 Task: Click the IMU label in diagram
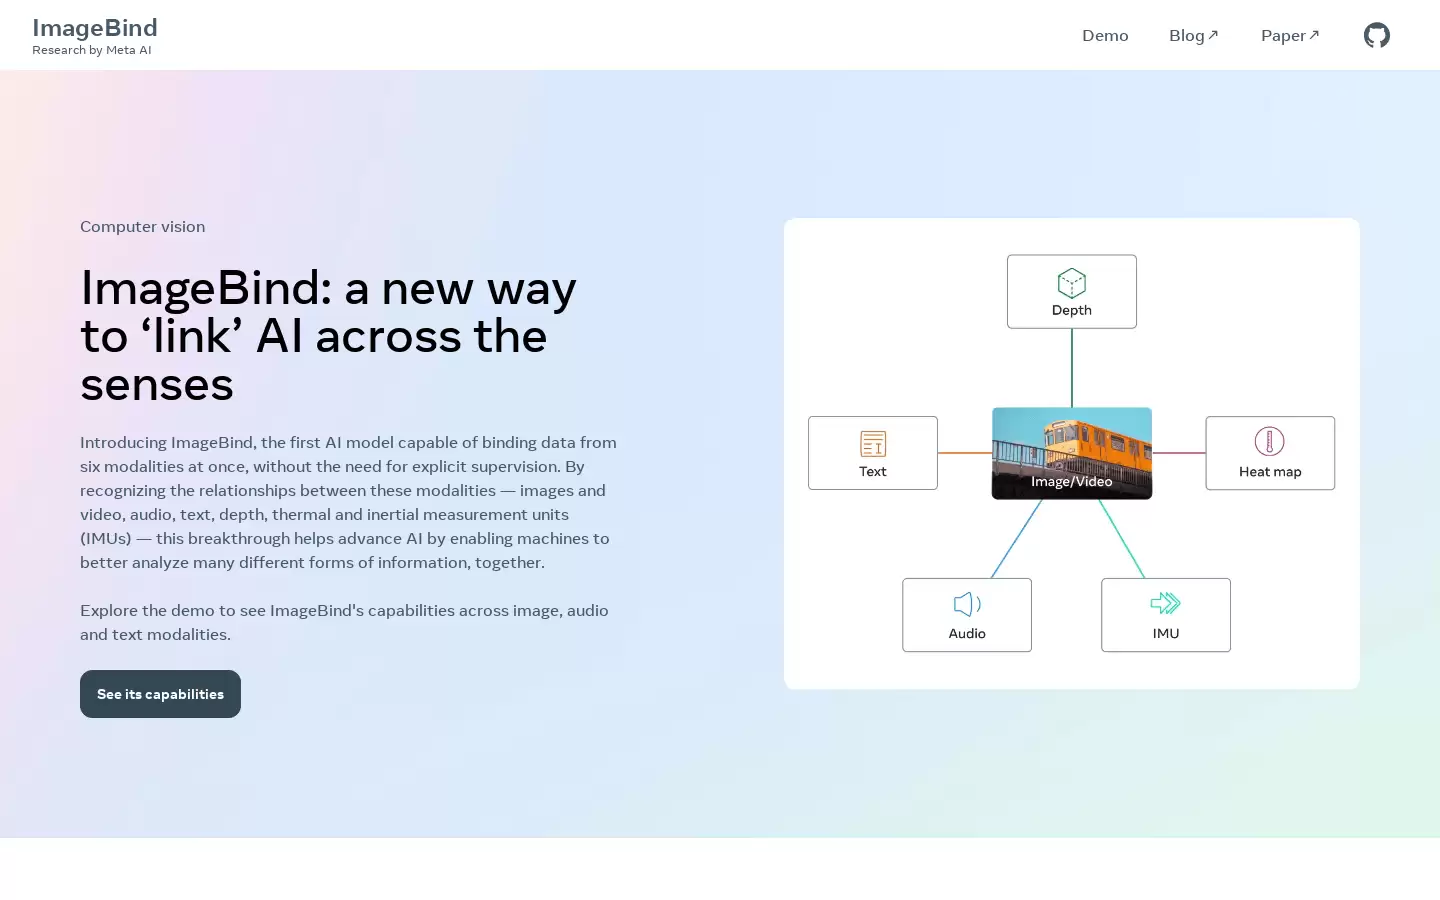click(1166, 634)
